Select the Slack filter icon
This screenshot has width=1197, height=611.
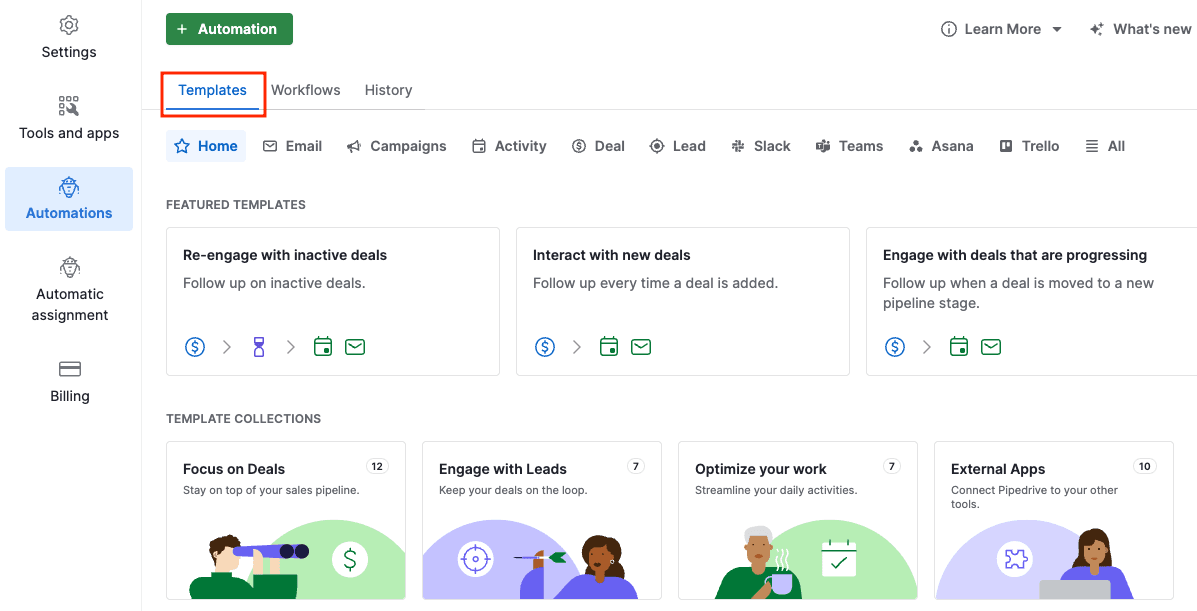[738, 146]
